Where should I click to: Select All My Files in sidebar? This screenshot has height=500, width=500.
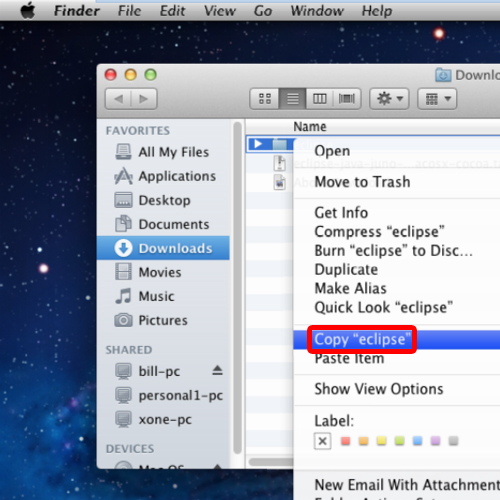(x=163, y=152)
